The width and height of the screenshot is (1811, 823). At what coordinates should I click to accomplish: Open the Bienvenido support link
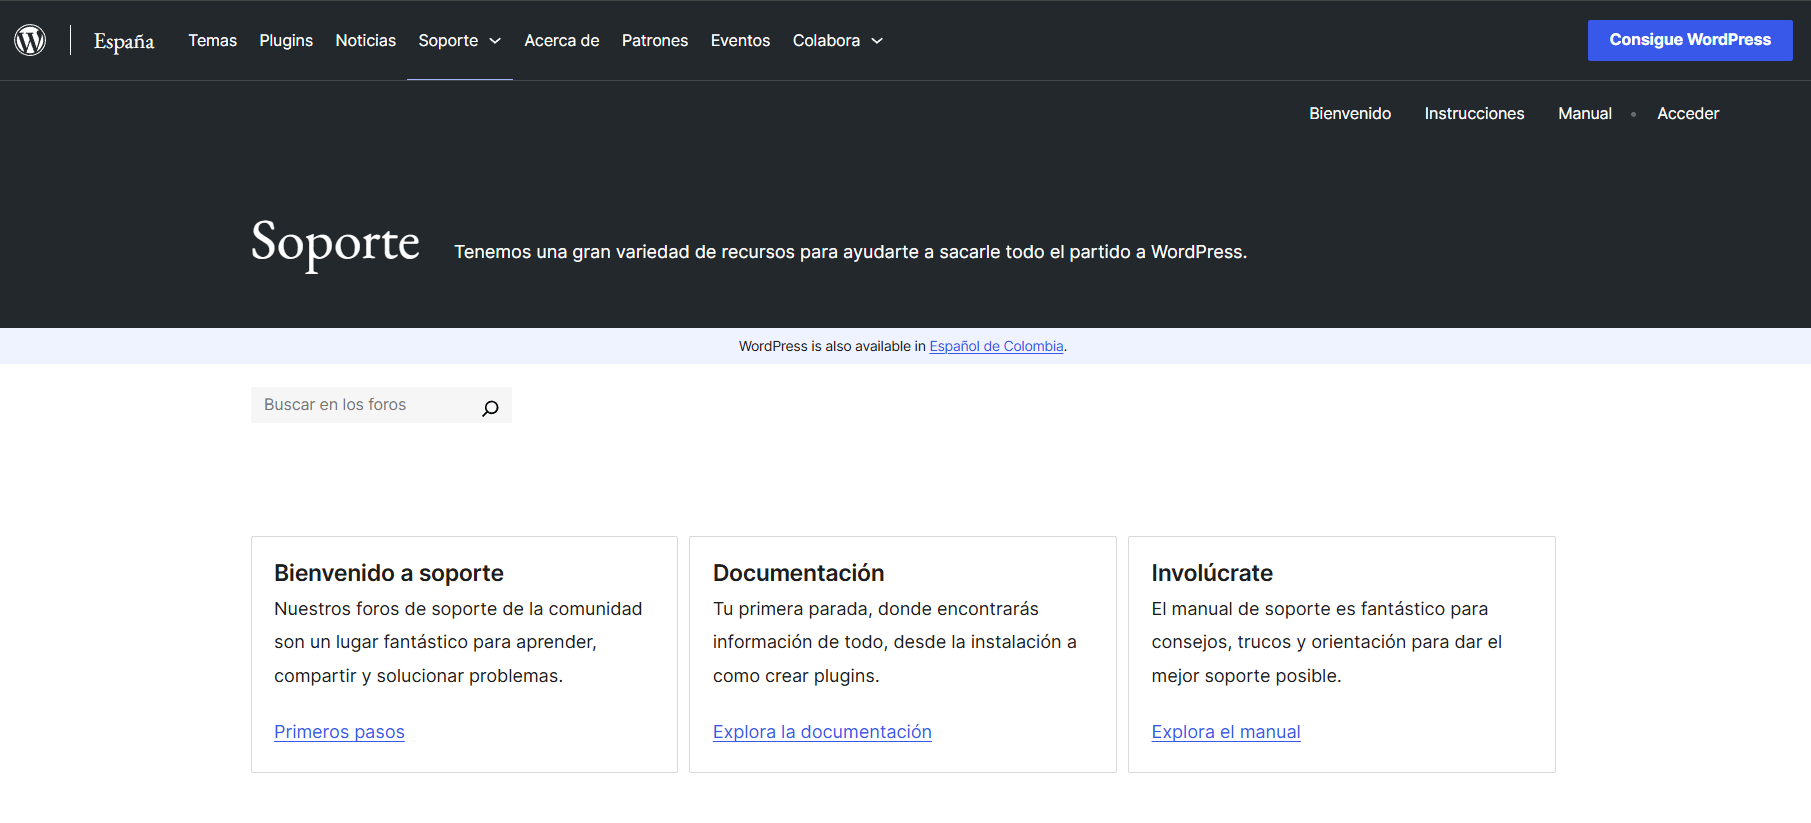click(x=1350, y=113)
